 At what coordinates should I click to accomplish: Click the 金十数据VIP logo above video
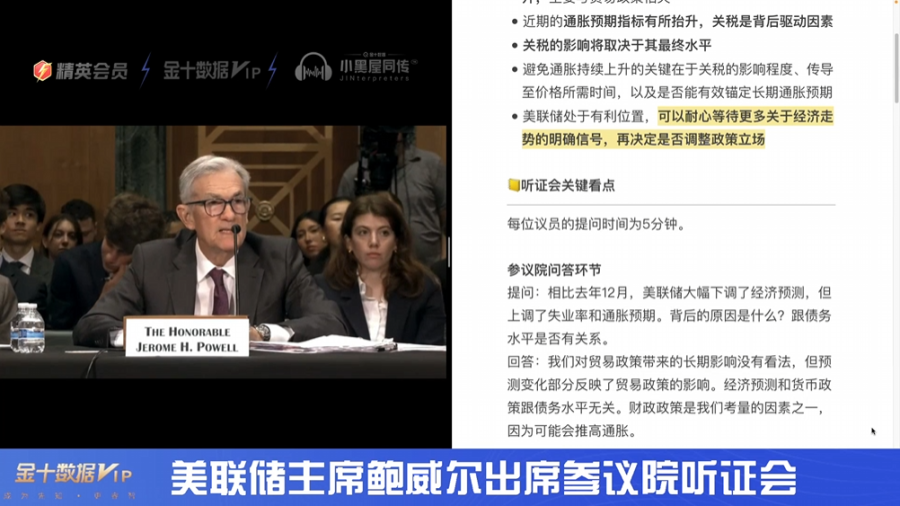(x=212, y=71)
